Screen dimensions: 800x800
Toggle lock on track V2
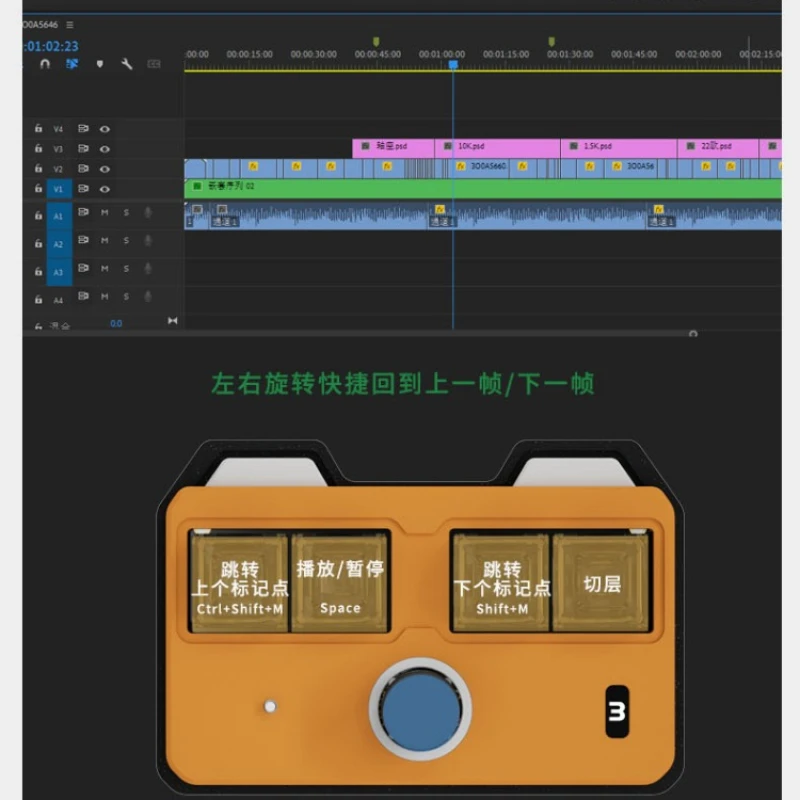38,168
